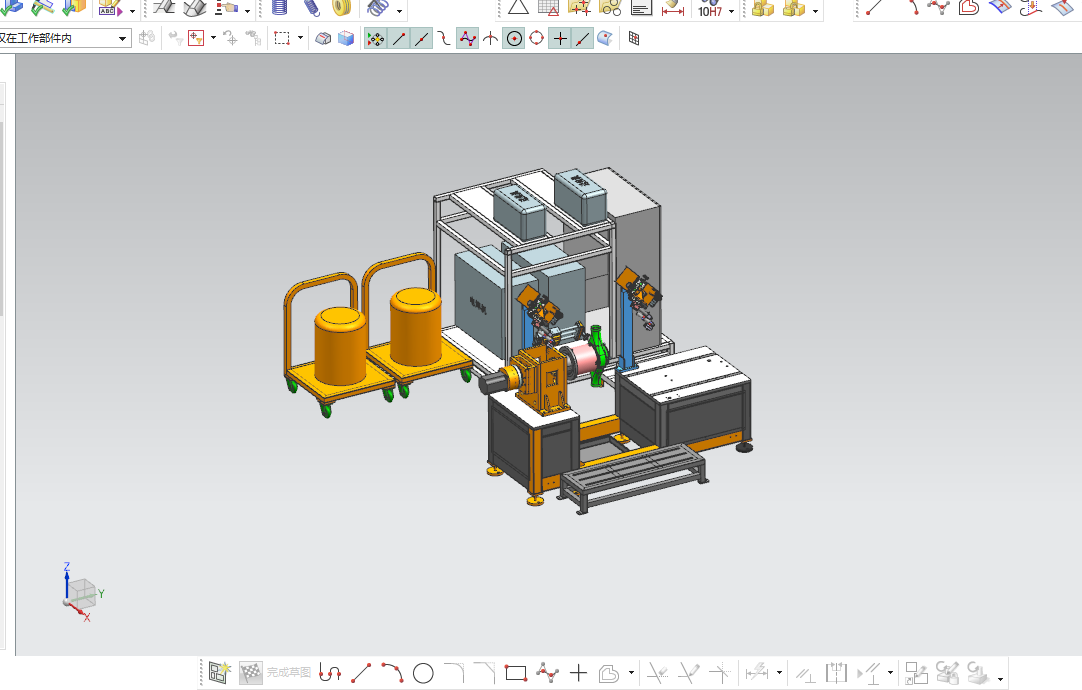Open the selection scope dropdown 在工作部件内
Image resolution: width=1082 pixels, height=690 pixels.
click(65, 39)
